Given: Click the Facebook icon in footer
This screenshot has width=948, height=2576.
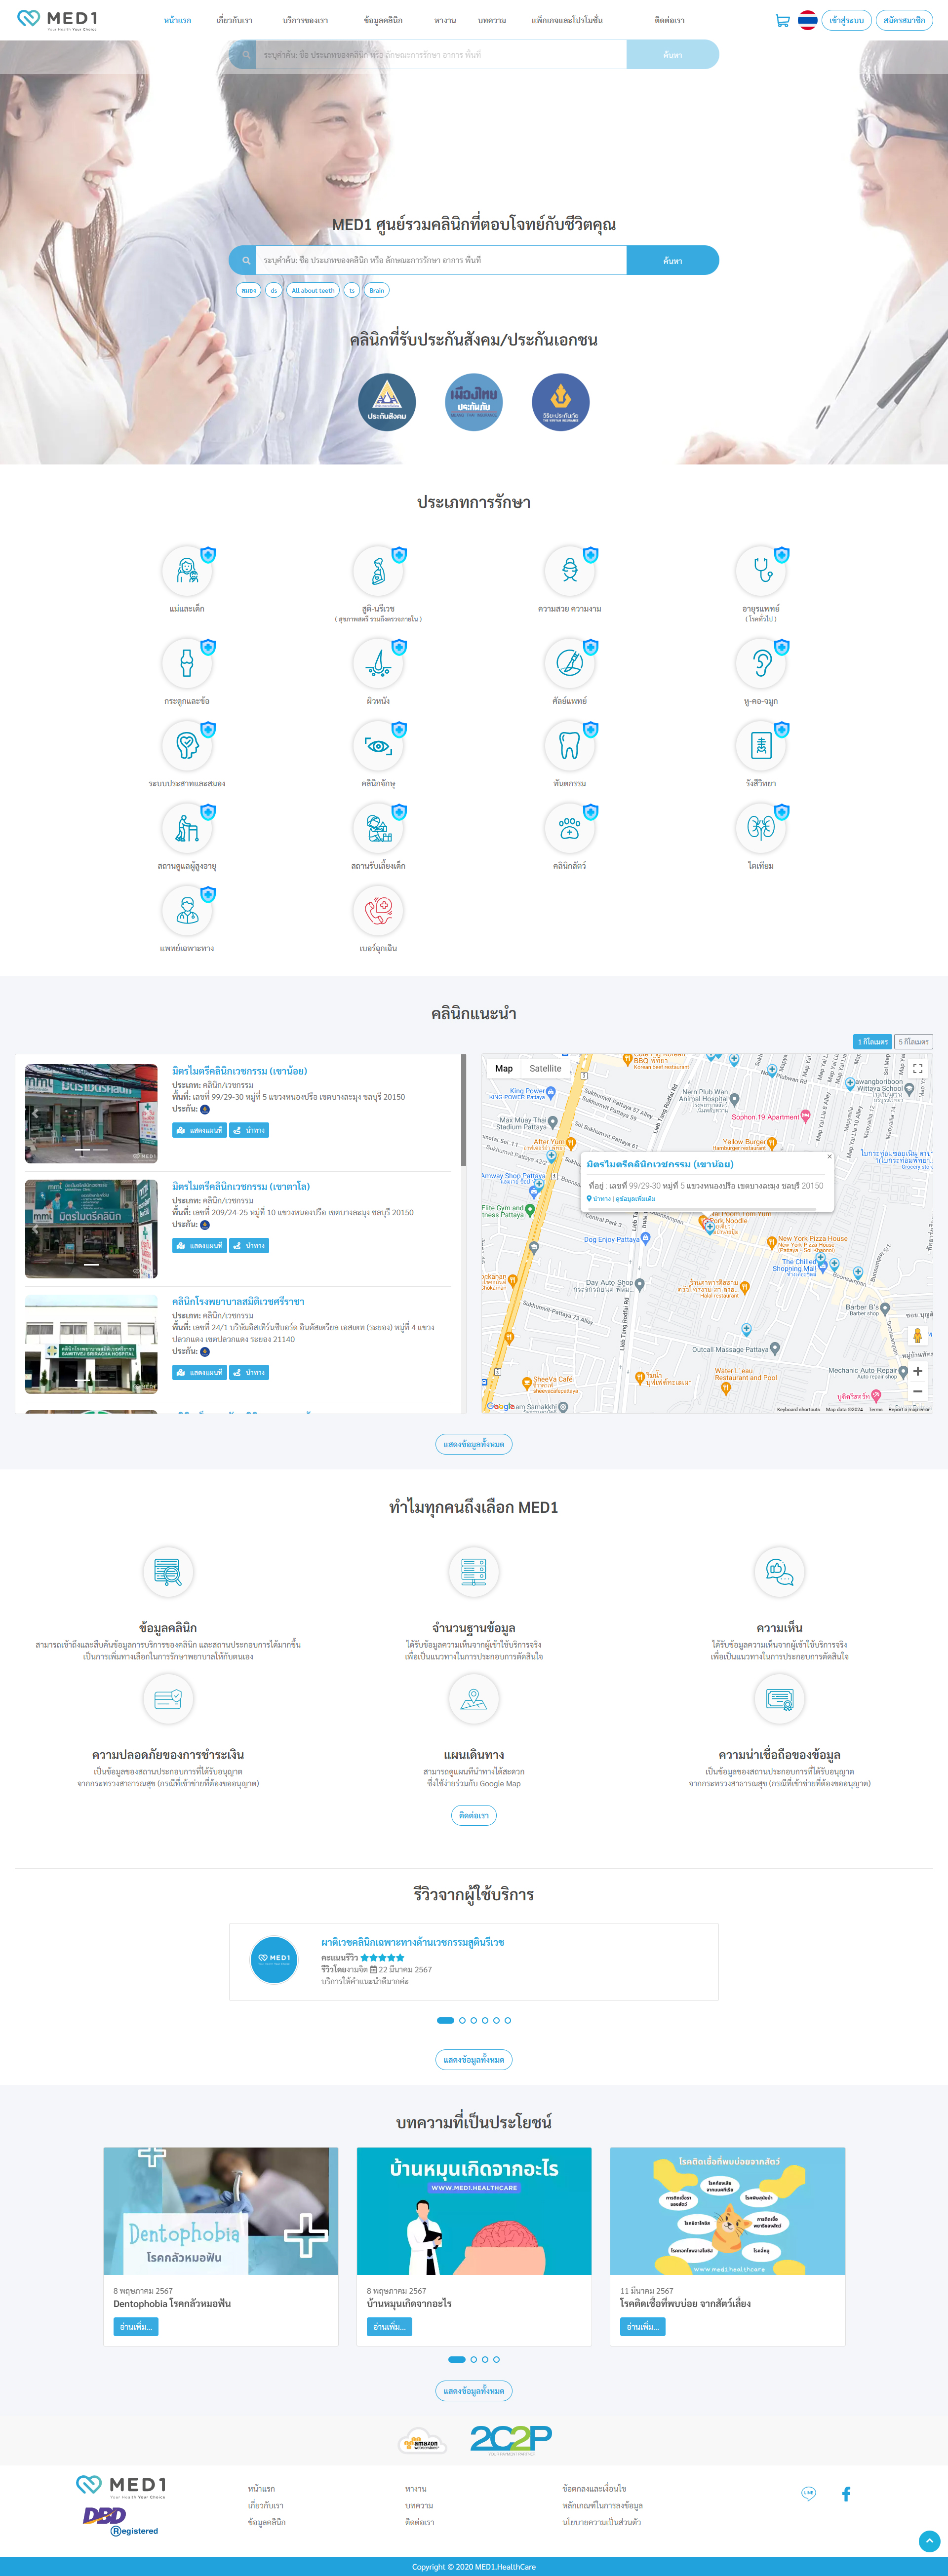Looking at the screenshot, I should tap(846, 2494).
